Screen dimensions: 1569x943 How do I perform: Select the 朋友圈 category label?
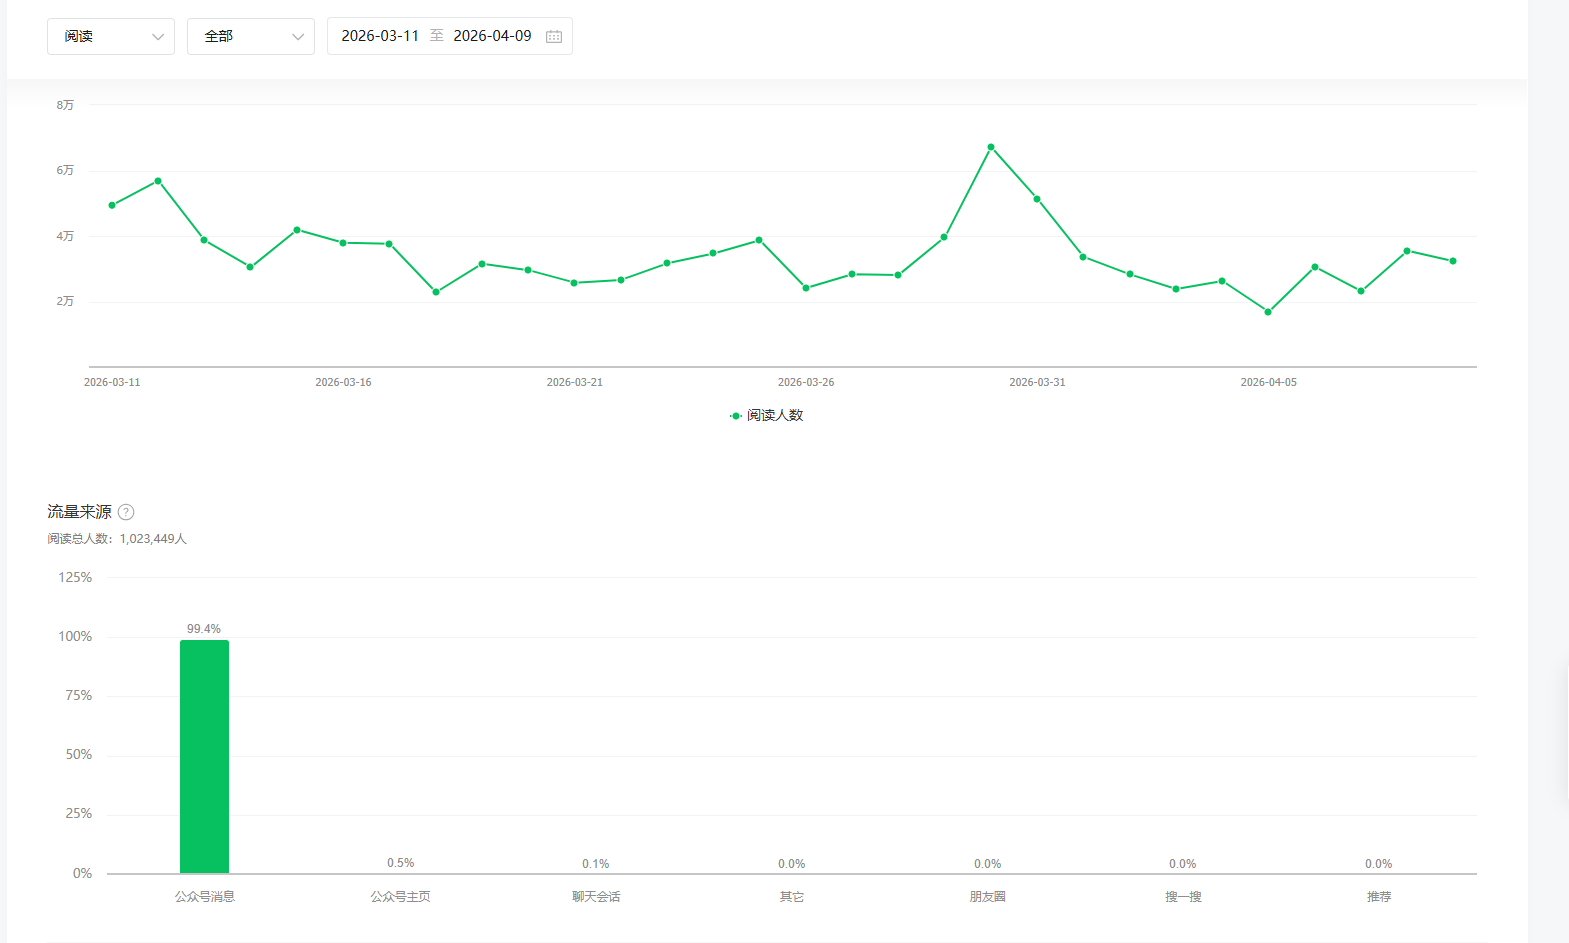987,897
